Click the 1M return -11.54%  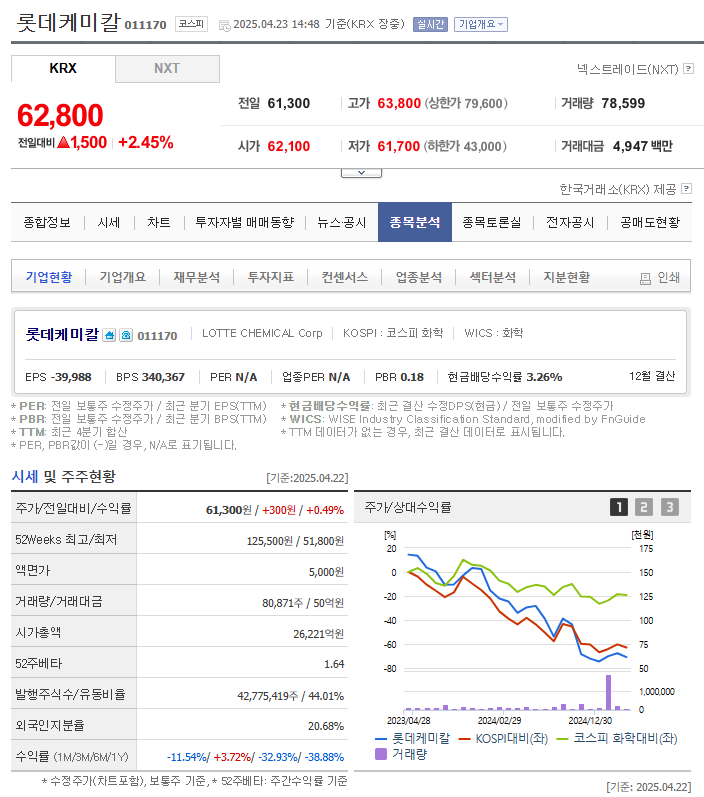coord(186,757)
